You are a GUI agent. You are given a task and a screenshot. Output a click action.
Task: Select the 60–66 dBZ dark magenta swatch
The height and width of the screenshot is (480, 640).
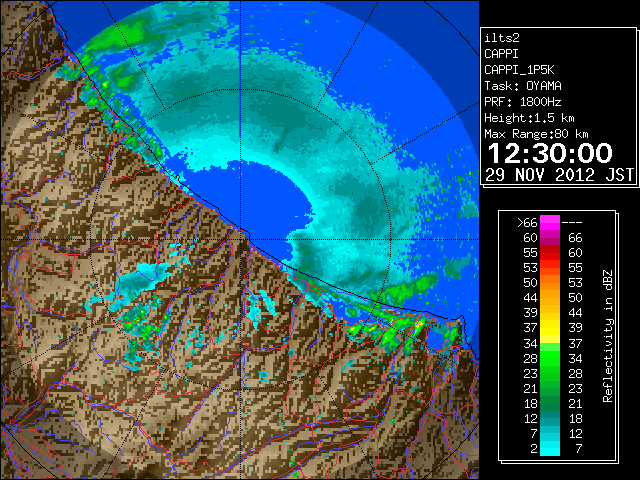tap(550, 238)
